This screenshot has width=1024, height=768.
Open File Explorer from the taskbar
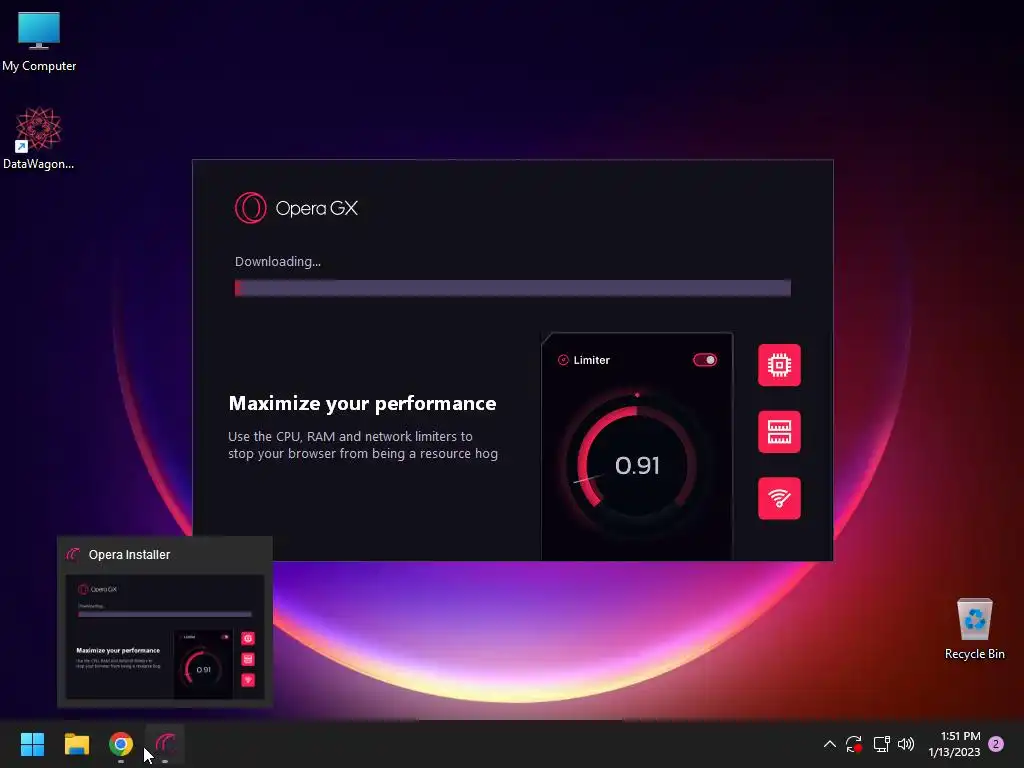pos(76,744)
